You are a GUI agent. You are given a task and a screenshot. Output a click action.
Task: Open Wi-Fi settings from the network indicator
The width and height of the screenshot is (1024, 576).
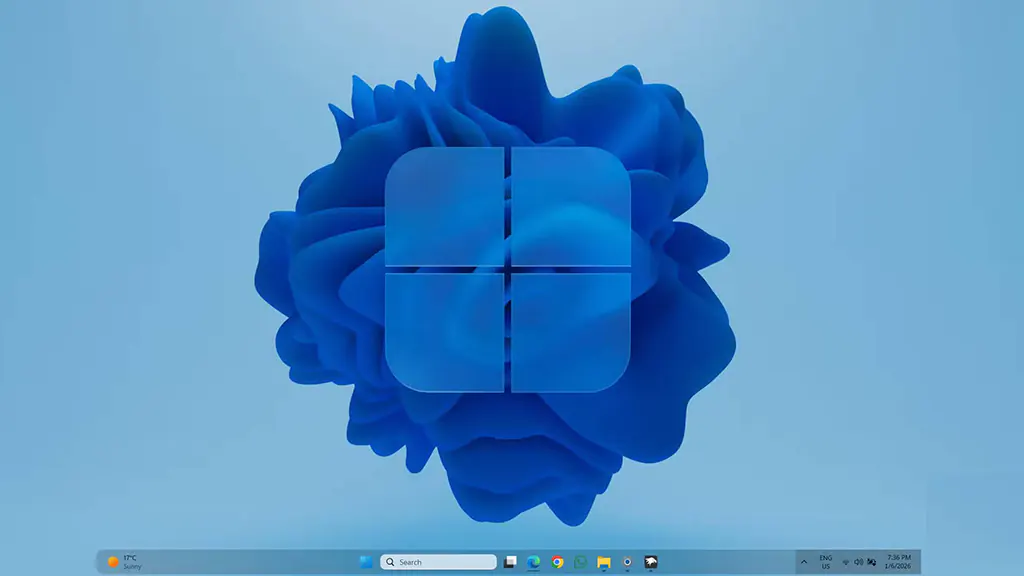846,561
